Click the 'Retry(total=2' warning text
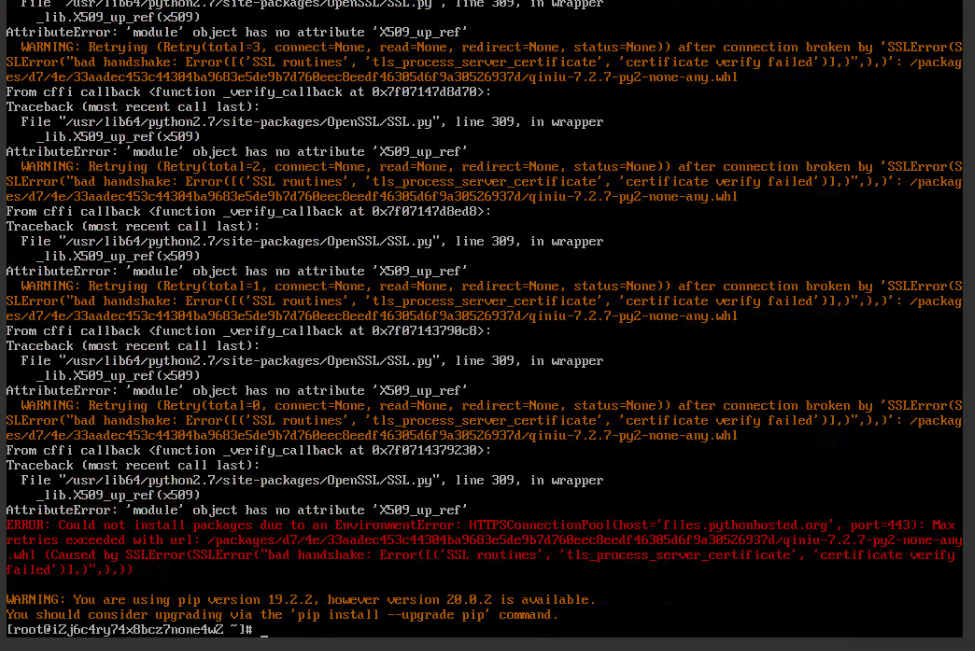 (x=209, y=167)
